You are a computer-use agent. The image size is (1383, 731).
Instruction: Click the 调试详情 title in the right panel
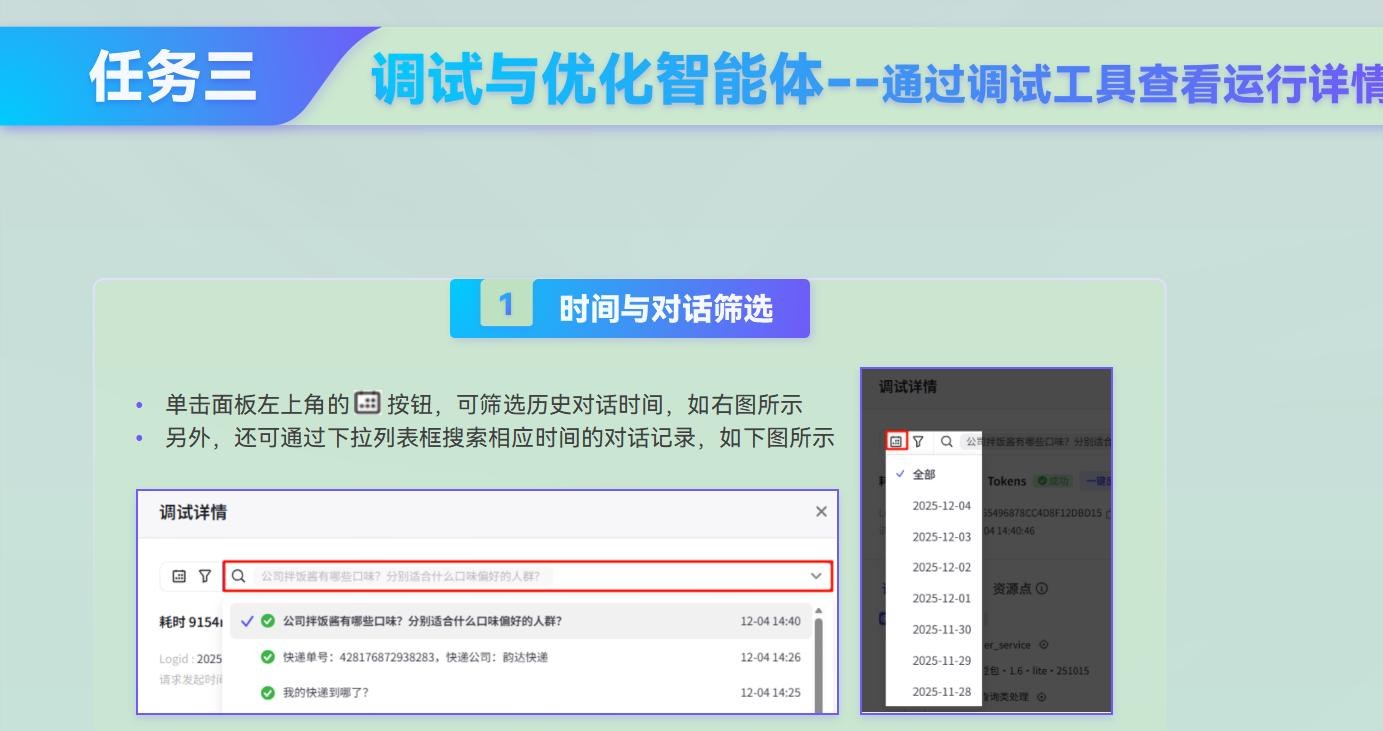pyautogui.click(x=908, y=387)
